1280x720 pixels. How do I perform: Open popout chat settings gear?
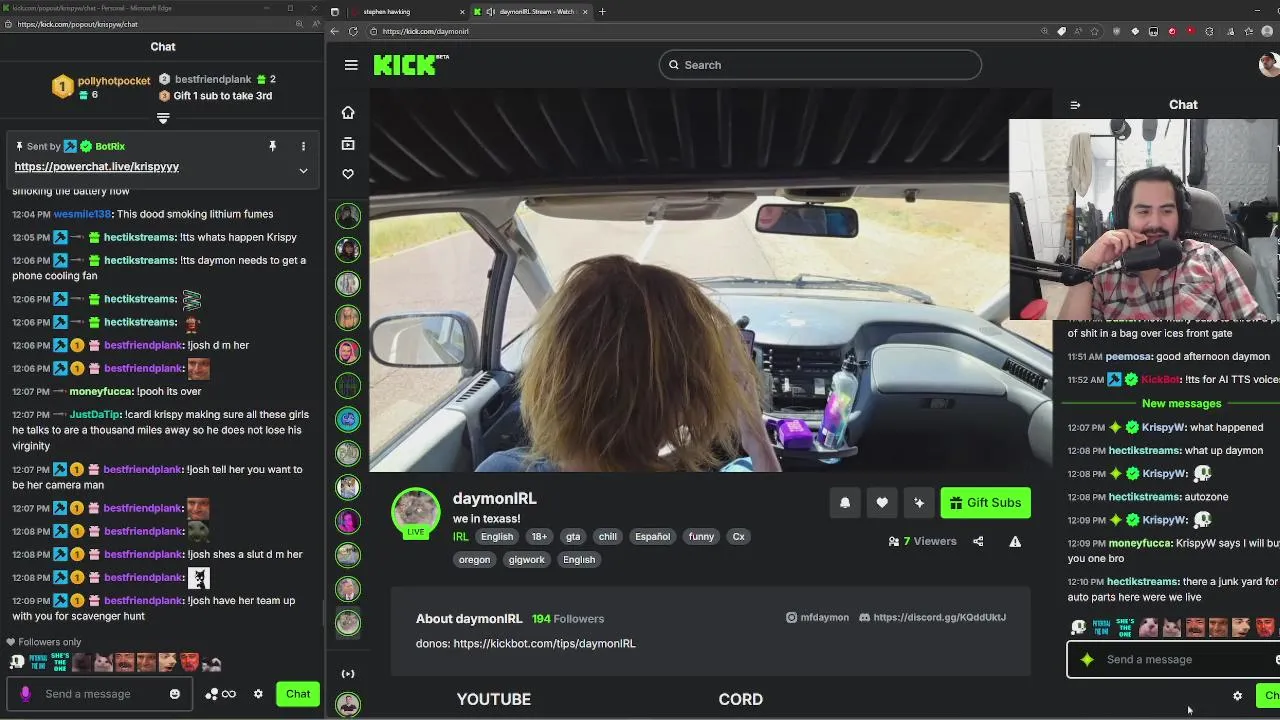click(x=258, y=694)
